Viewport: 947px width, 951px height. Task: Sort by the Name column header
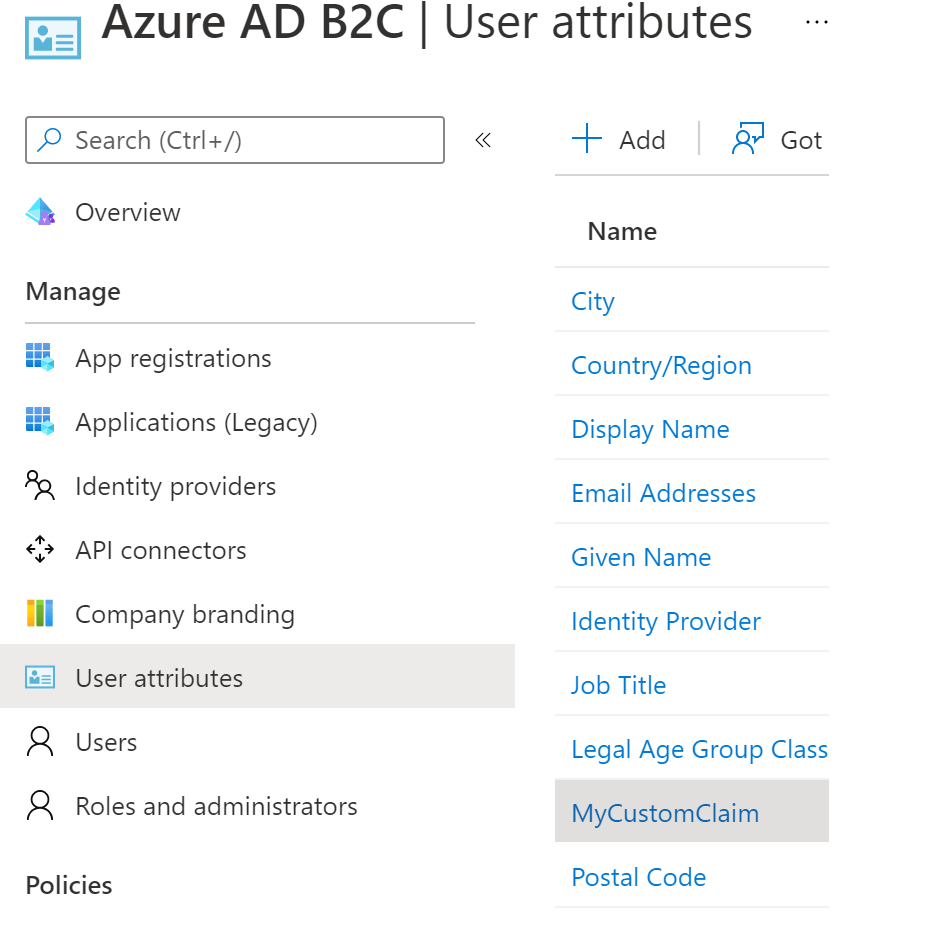(x=622, y=231)
